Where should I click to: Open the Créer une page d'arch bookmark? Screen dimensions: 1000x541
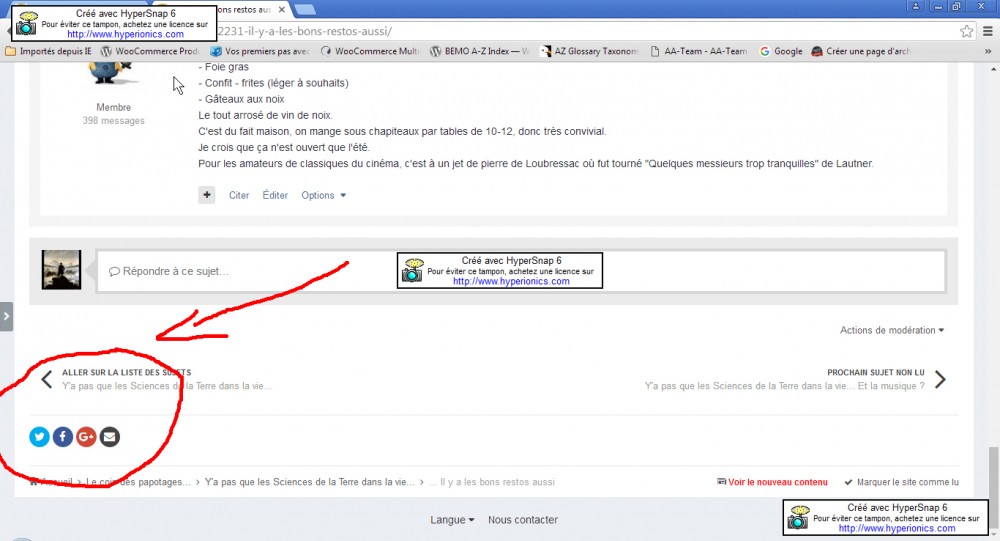[x=861, y=51]
